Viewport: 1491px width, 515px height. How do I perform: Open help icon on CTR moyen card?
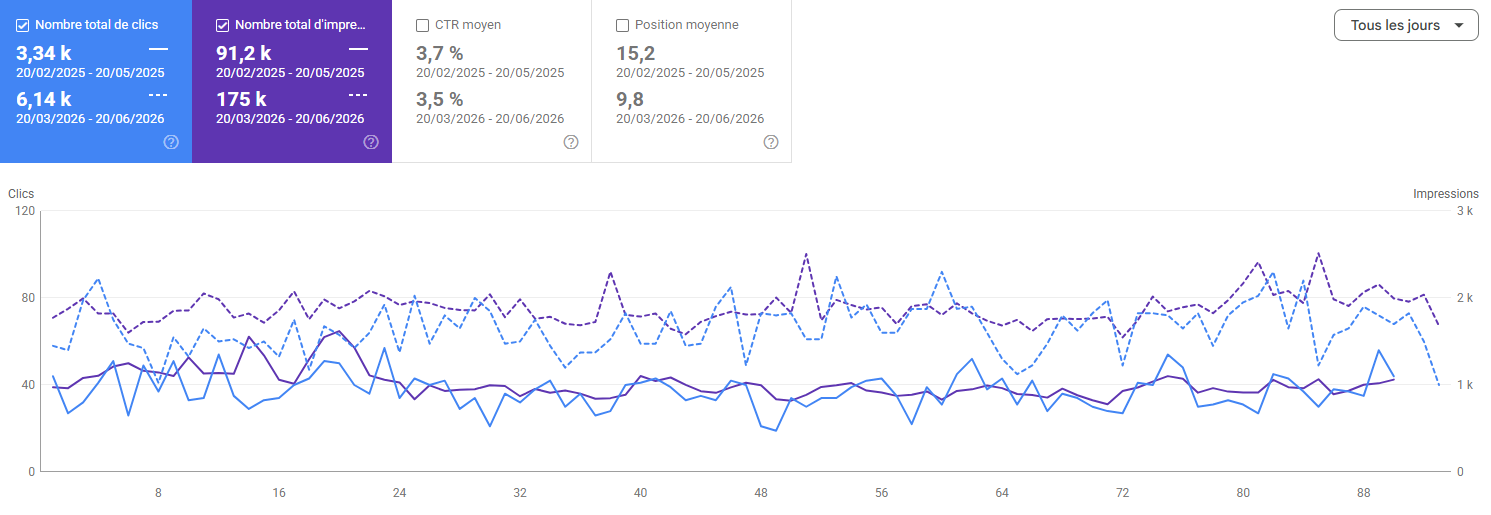(571, 142)
